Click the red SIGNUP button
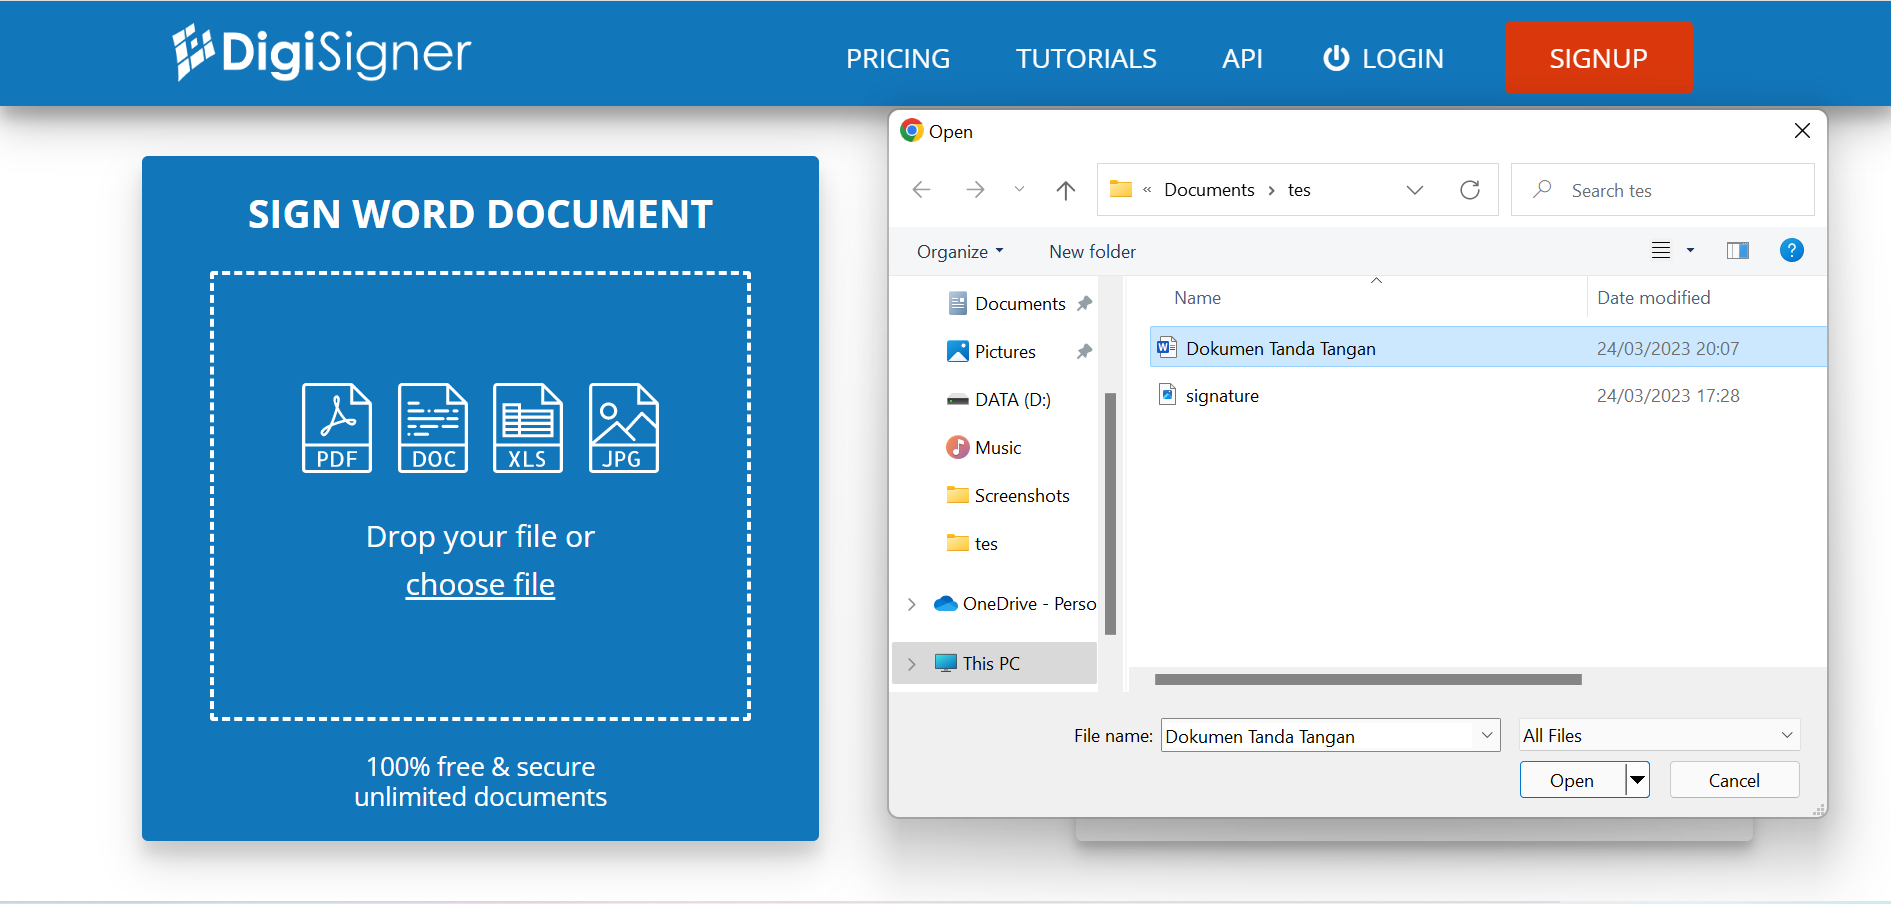The width and height of the screenshot is (1891, 904). [1599, 58]
